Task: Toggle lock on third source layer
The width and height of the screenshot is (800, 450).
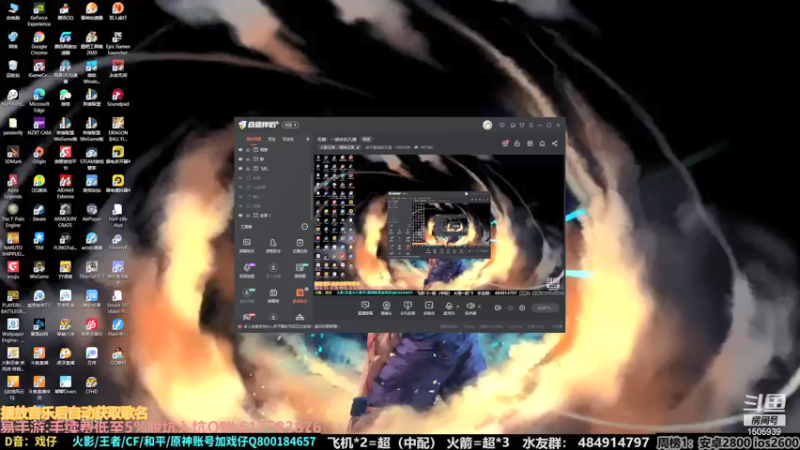Action: (248, 168)
